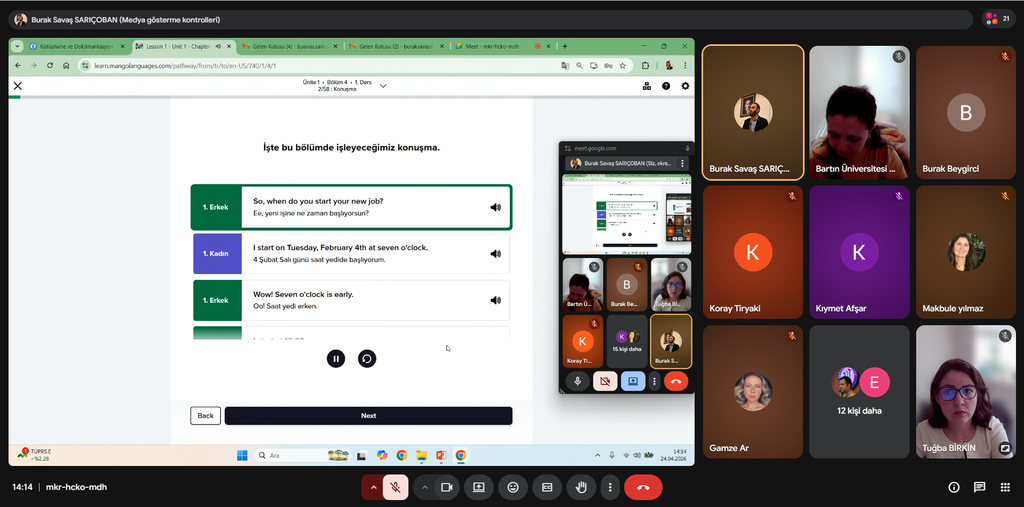Open meeting details info icon
Image resolution: width=1024 pixels, height=507 pixels.
[953, 487]
